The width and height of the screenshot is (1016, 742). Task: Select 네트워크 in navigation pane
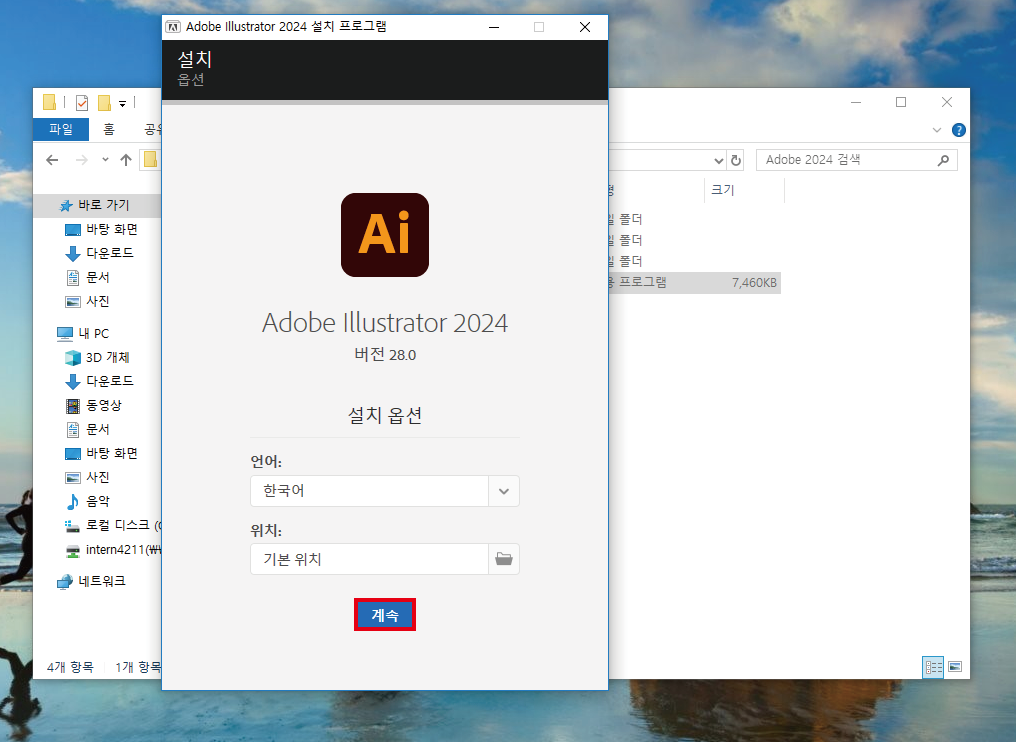tap(92, 581)
